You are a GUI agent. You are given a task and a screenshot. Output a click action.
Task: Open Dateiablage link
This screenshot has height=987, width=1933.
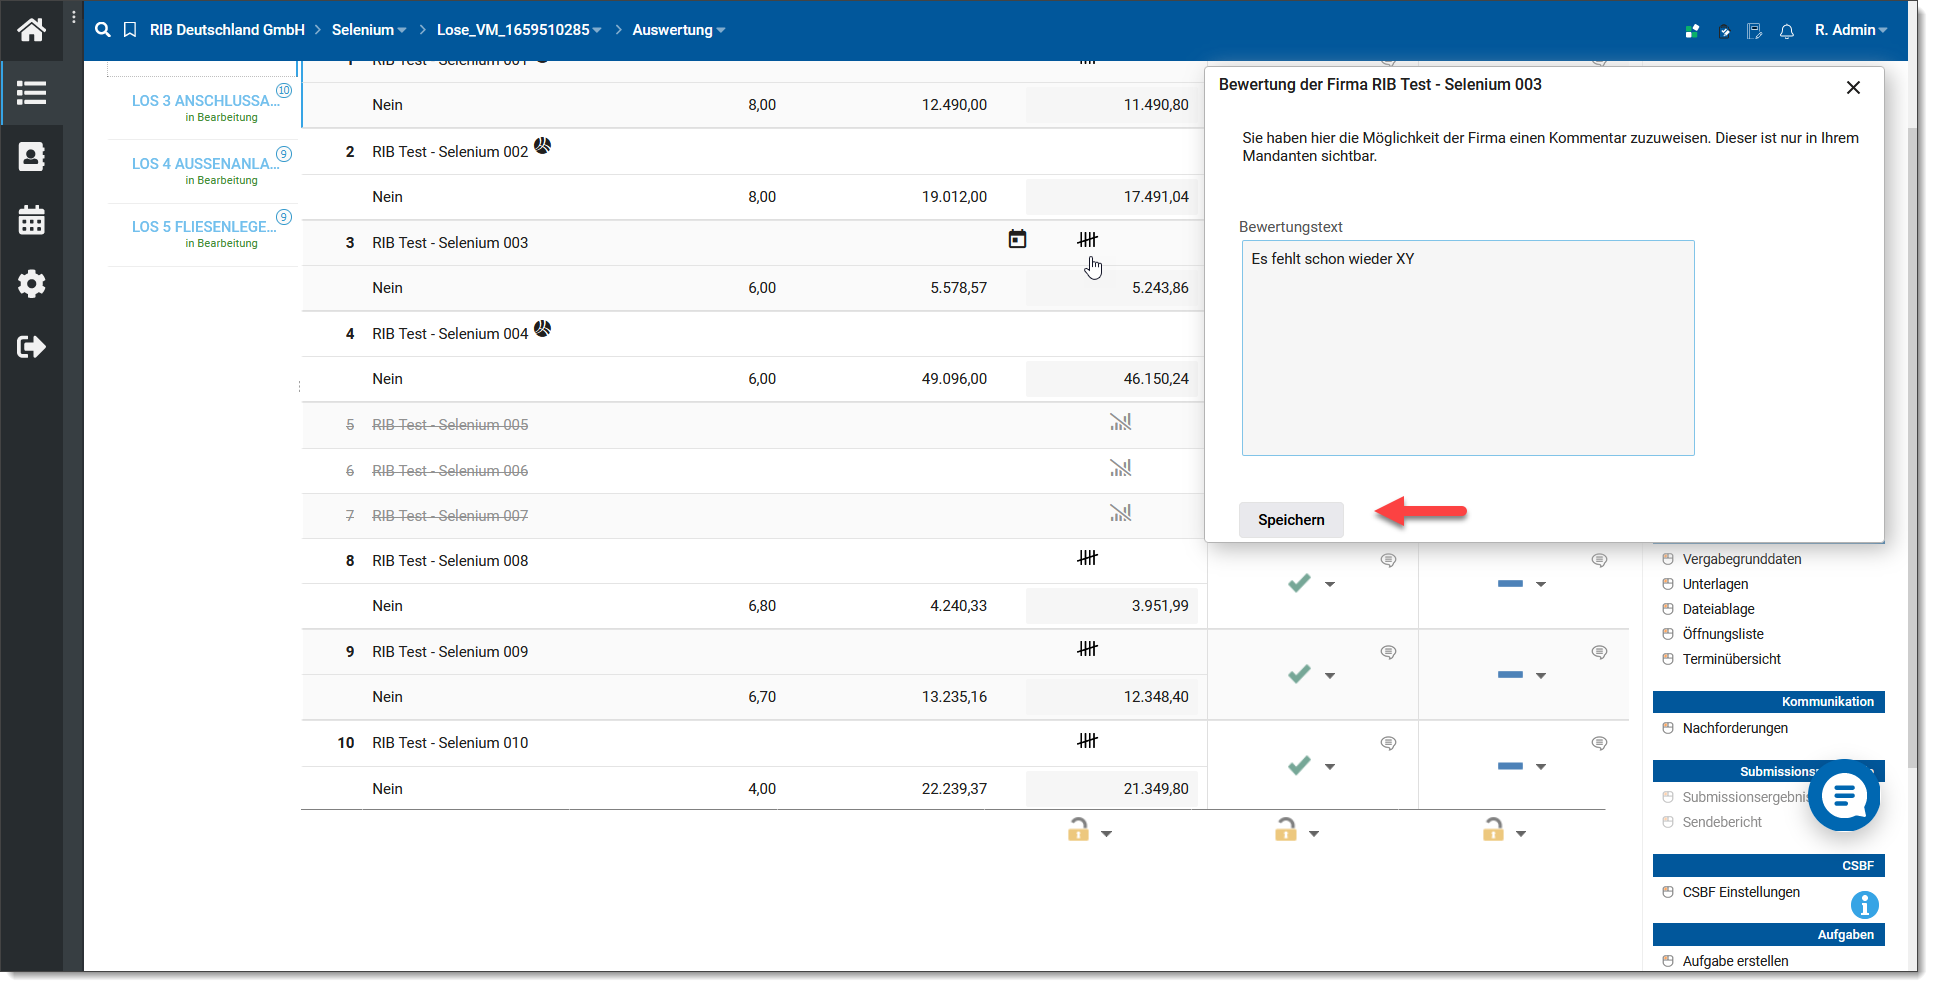coord(1718,609)
